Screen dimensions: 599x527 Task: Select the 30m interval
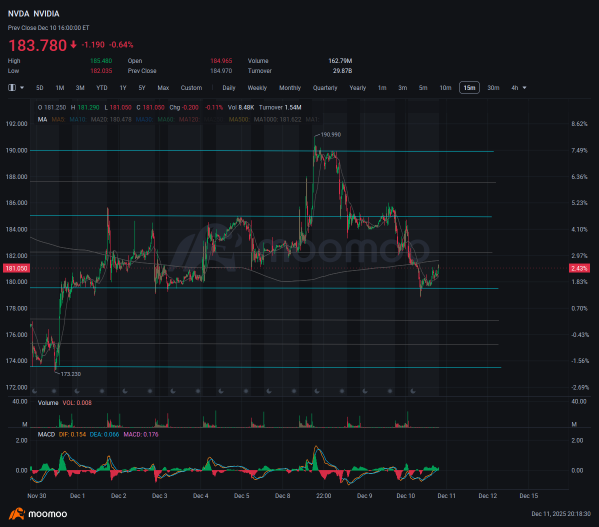(x=493, y=88)
